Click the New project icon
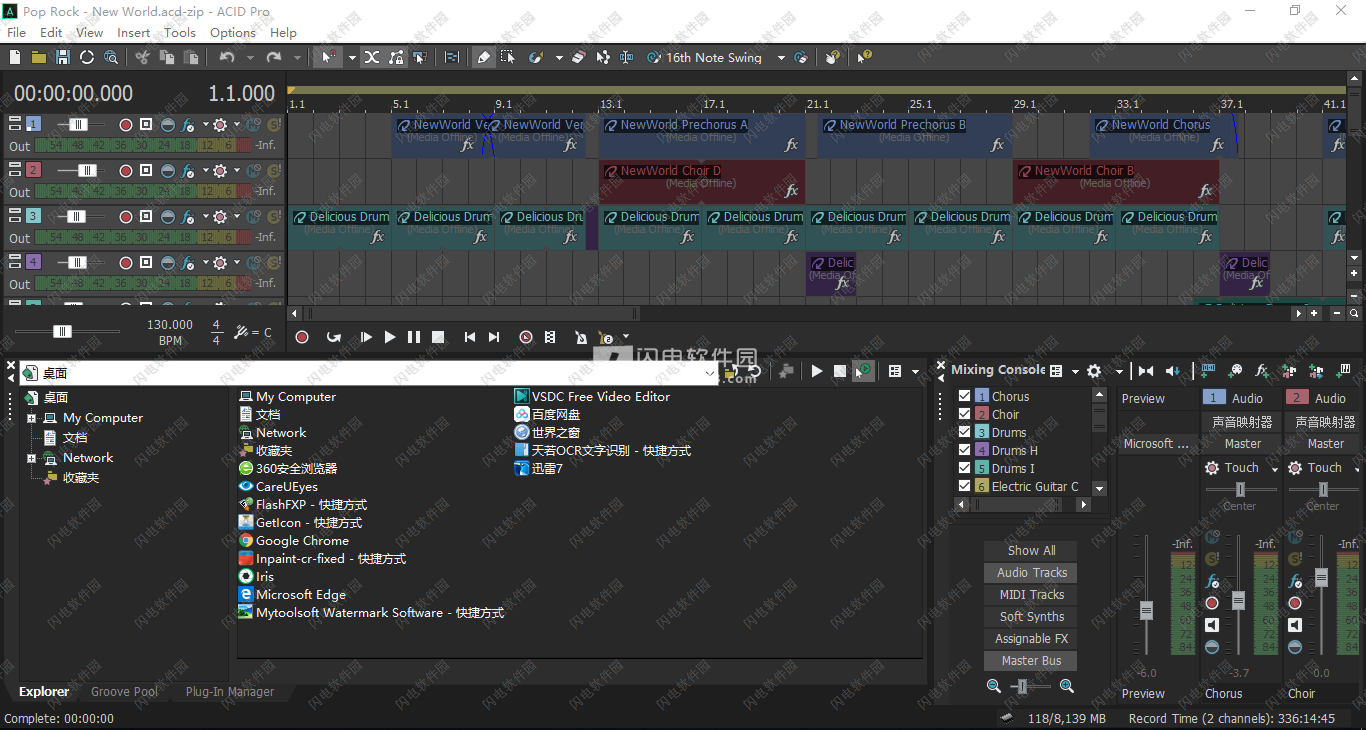 (15, 58)
